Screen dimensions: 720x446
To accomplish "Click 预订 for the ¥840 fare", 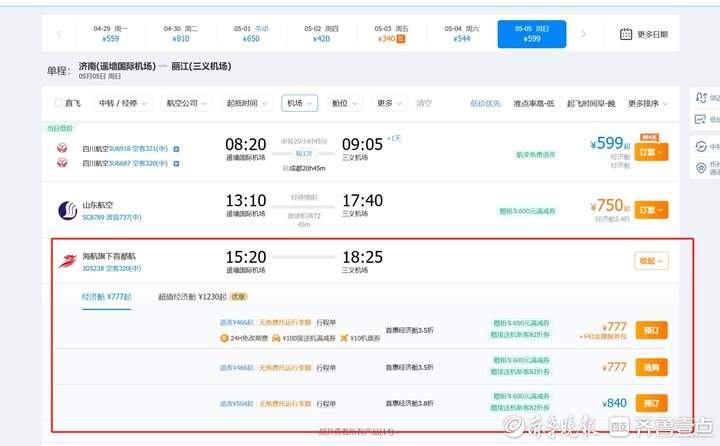I will point(651,403).
